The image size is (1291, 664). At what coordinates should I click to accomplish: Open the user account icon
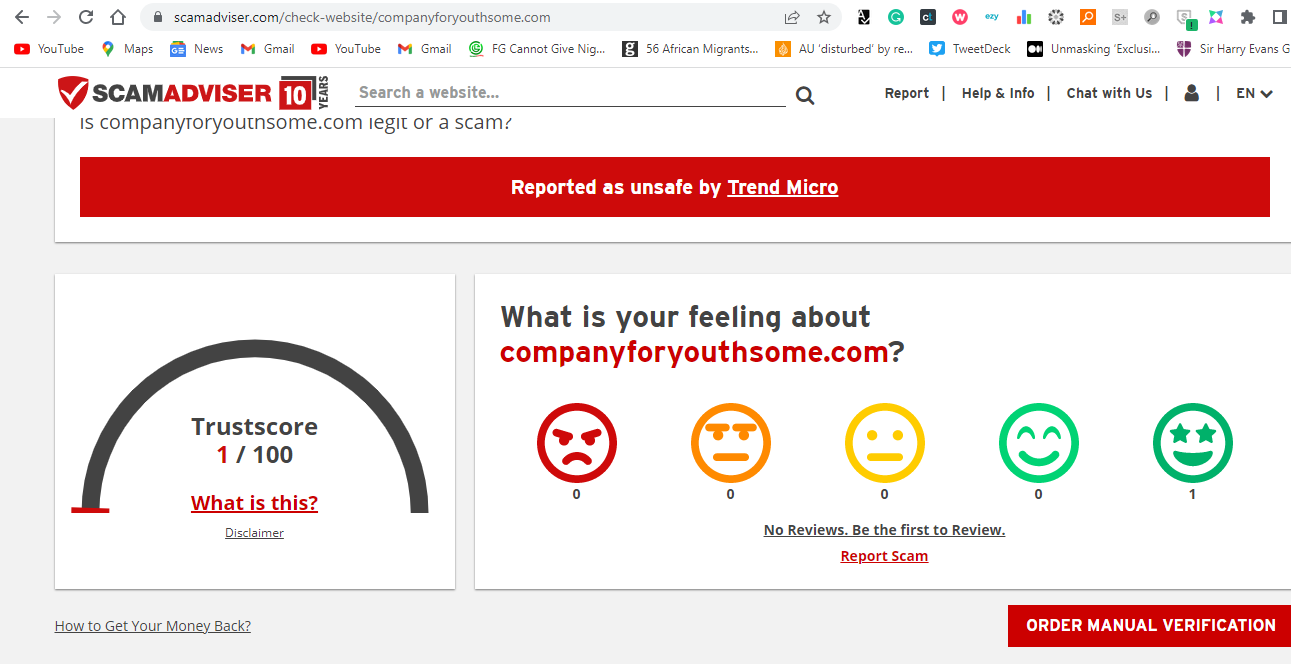[1191, 93]
